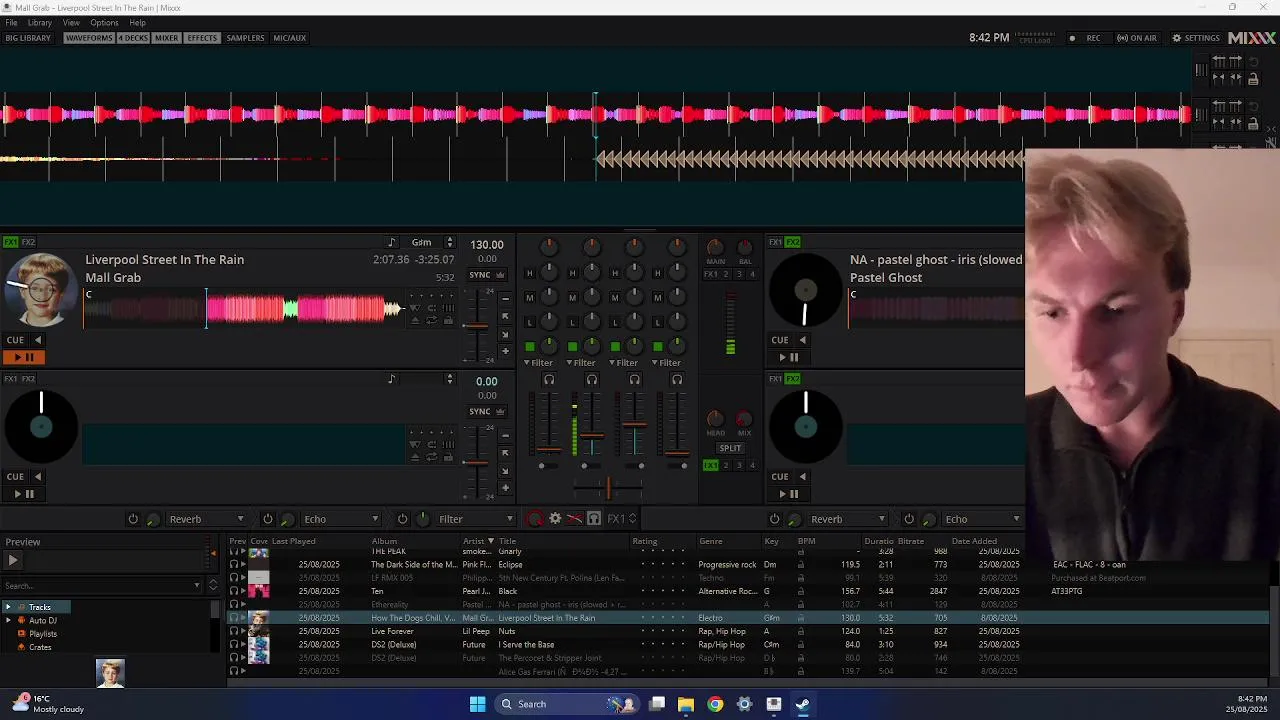Toggle the WAVEFORMS view button
Image resolution: width=1280 pixels, height=720 pixels.
click(89, 38)
